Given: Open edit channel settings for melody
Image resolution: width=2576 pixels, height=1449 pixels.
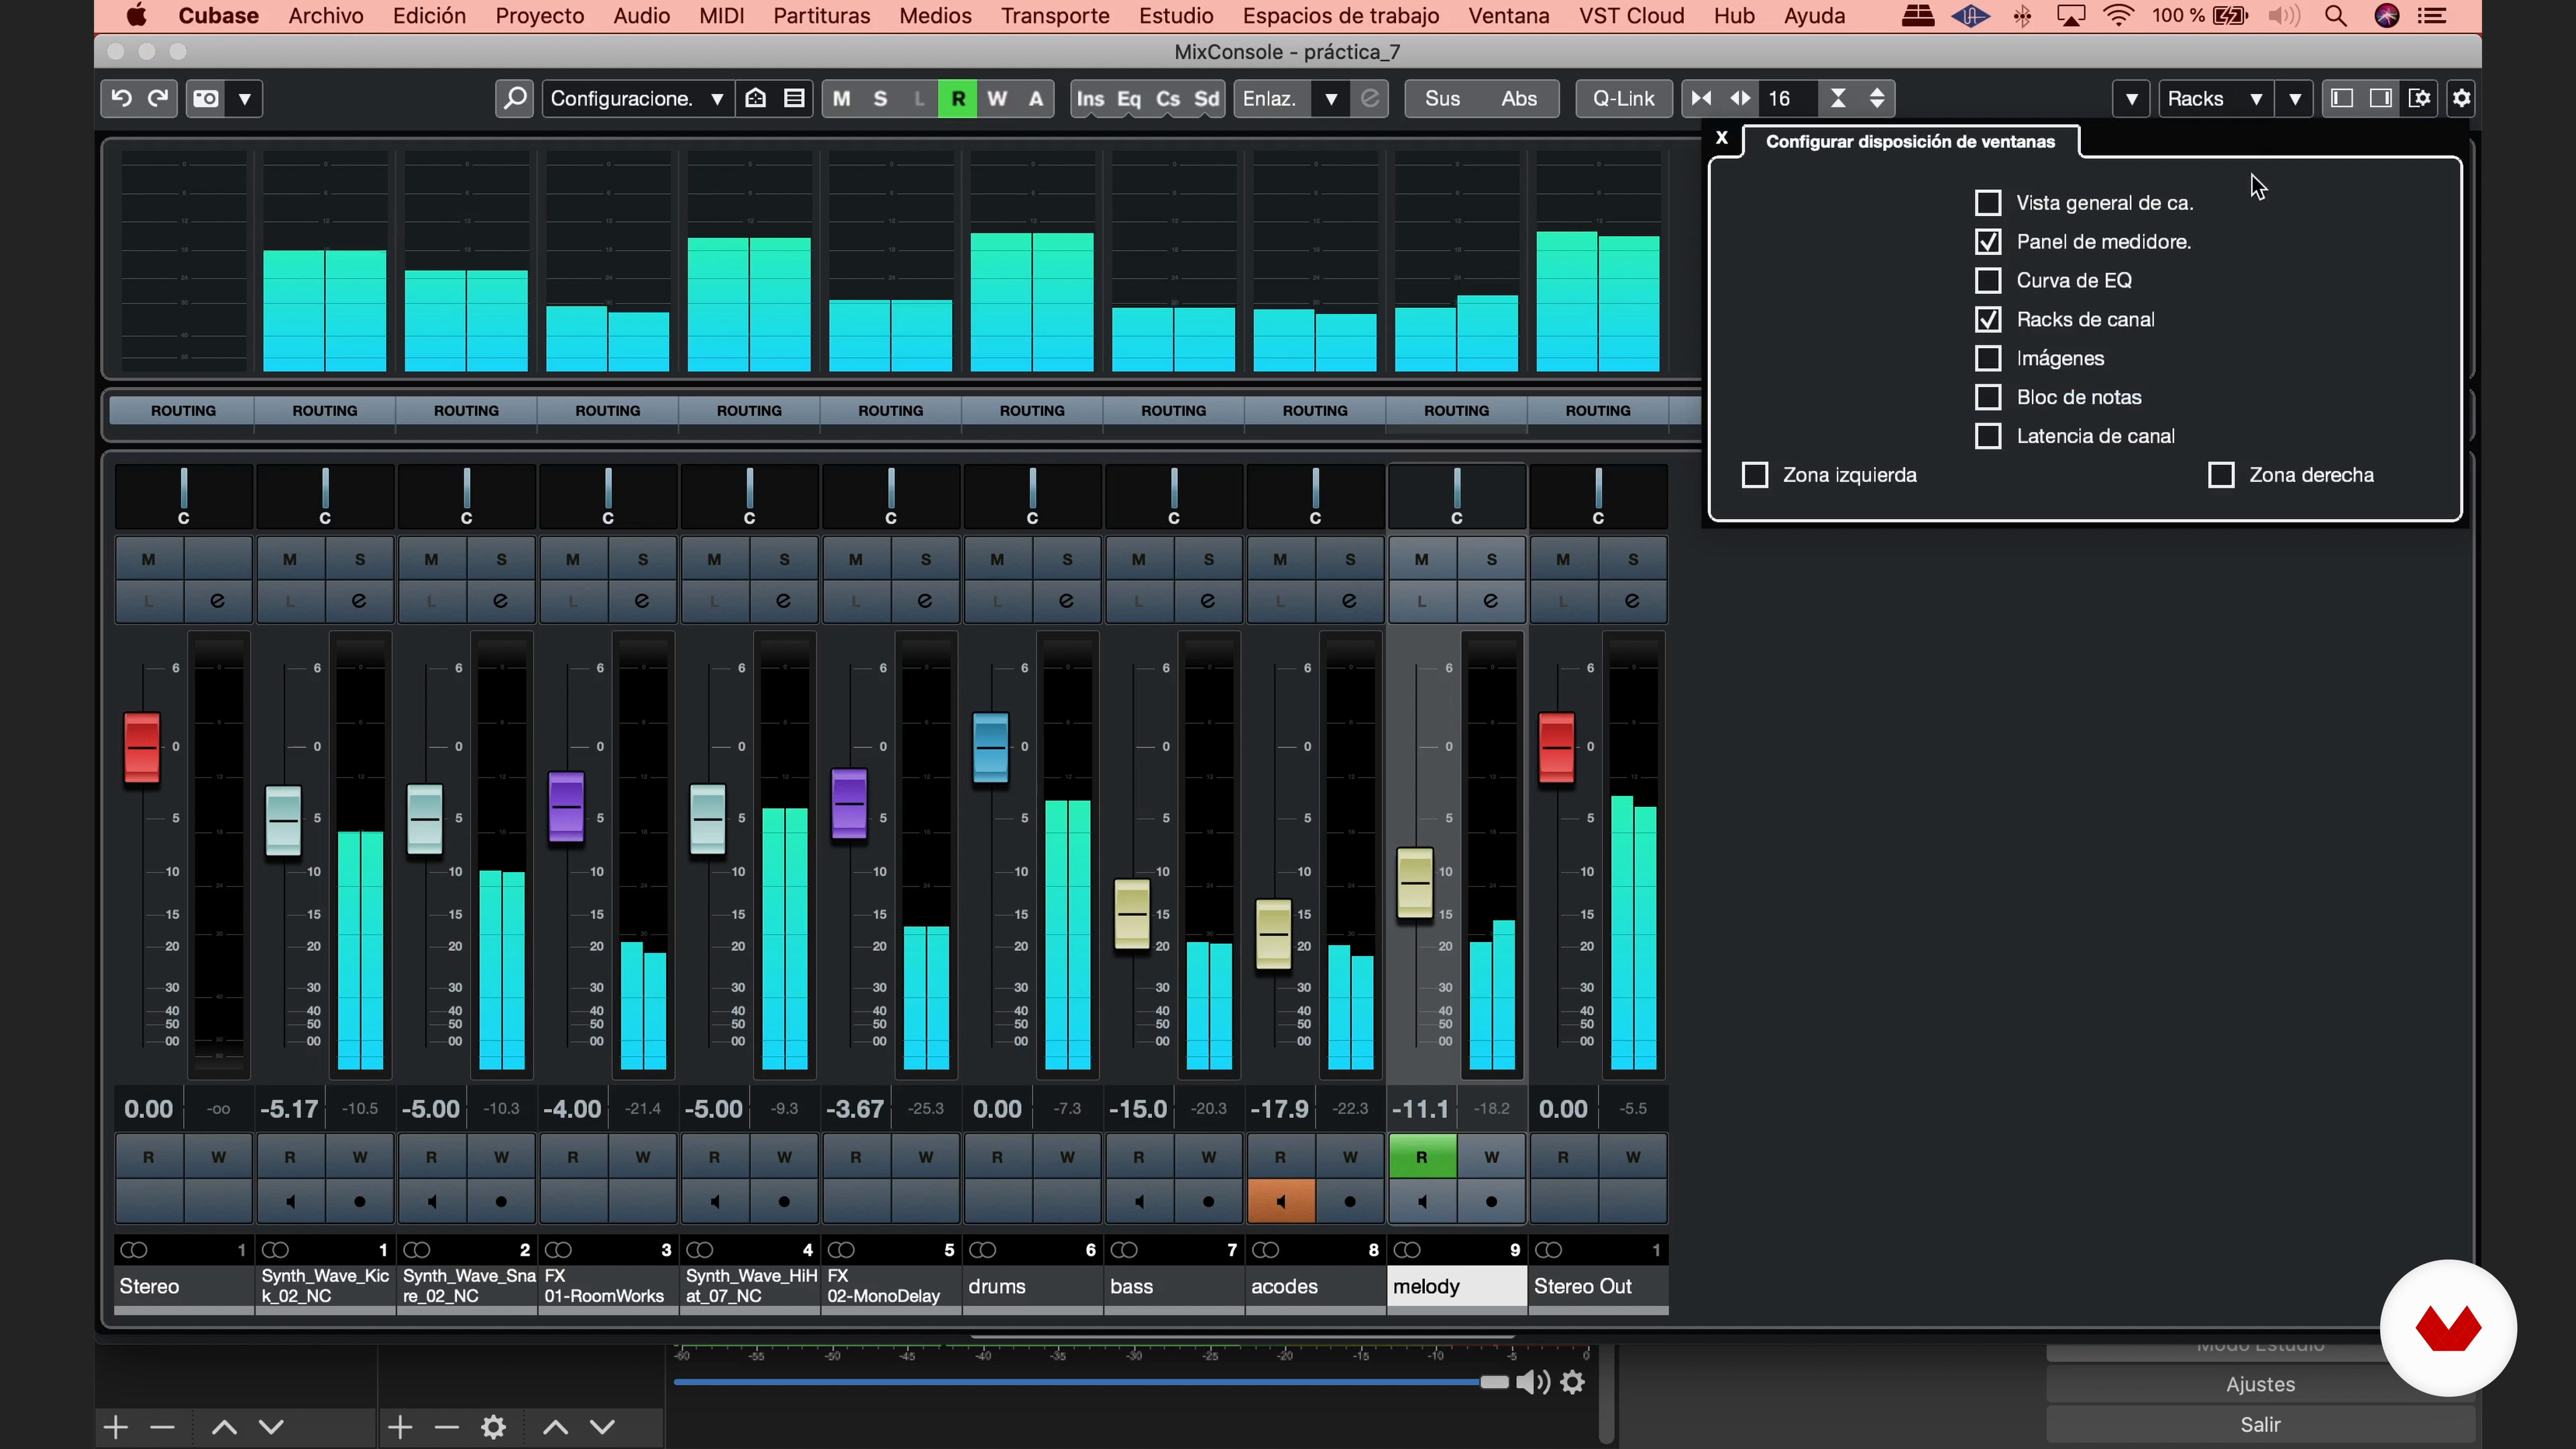Looking at the screenshot, I should point(1491,601).
